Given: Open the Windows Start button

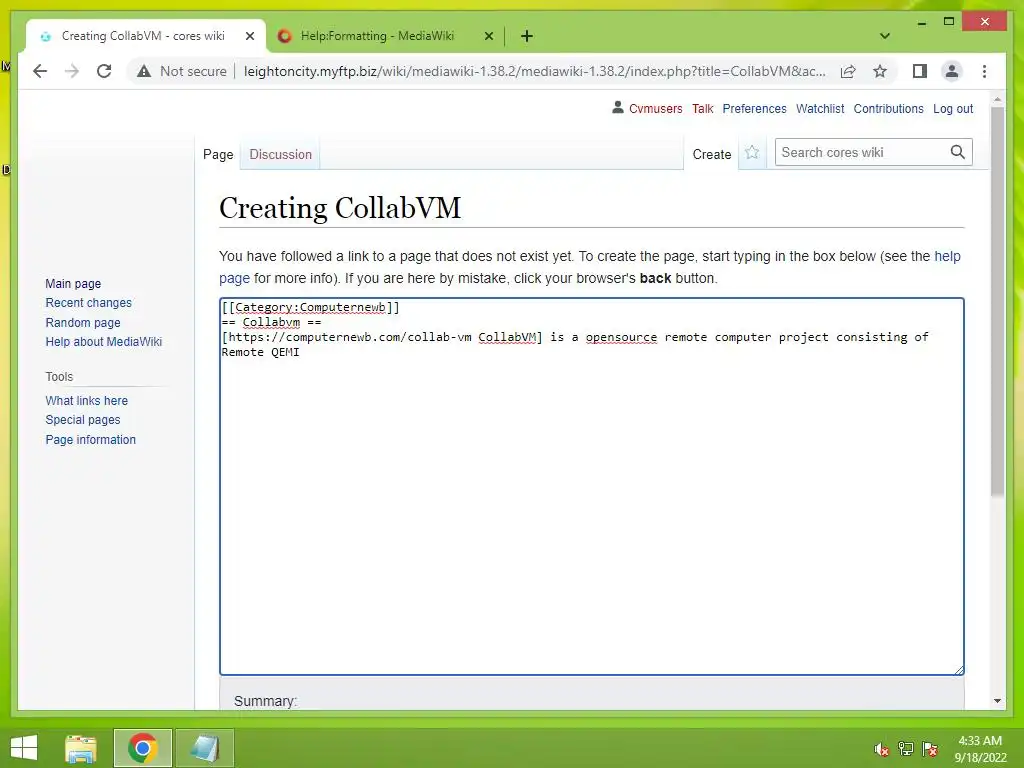Looking at the screenshot, I should (x=24, y=748).
